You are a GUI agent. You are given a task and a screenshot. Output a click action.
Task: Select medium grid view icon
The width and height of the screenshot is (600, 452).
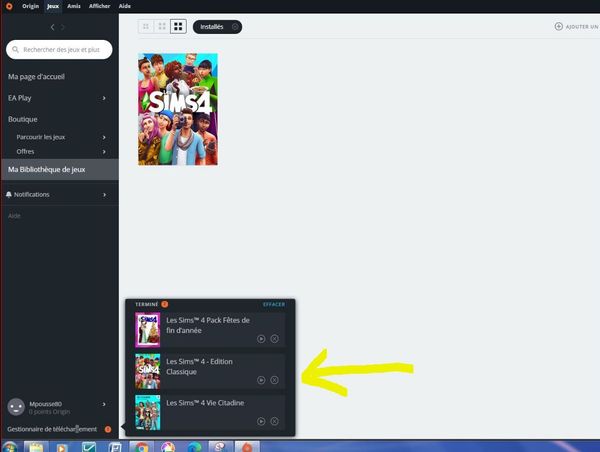pyautogui.click(x=162, y=26)
